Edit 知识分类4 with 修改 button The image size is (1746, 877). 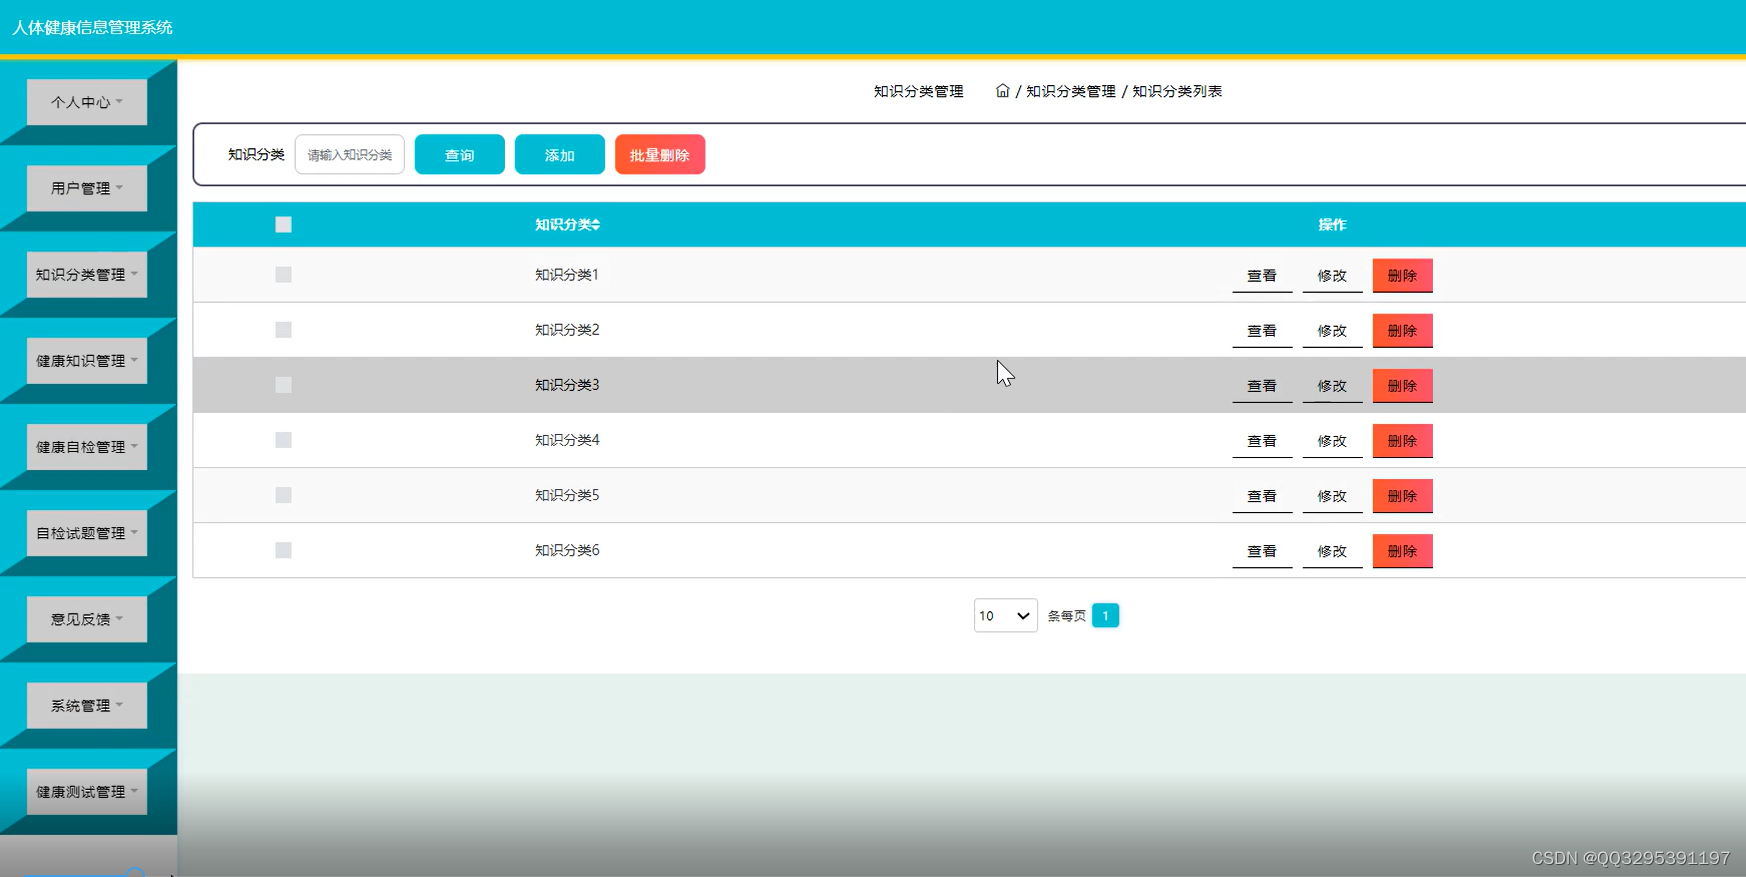pos(1332,441)
